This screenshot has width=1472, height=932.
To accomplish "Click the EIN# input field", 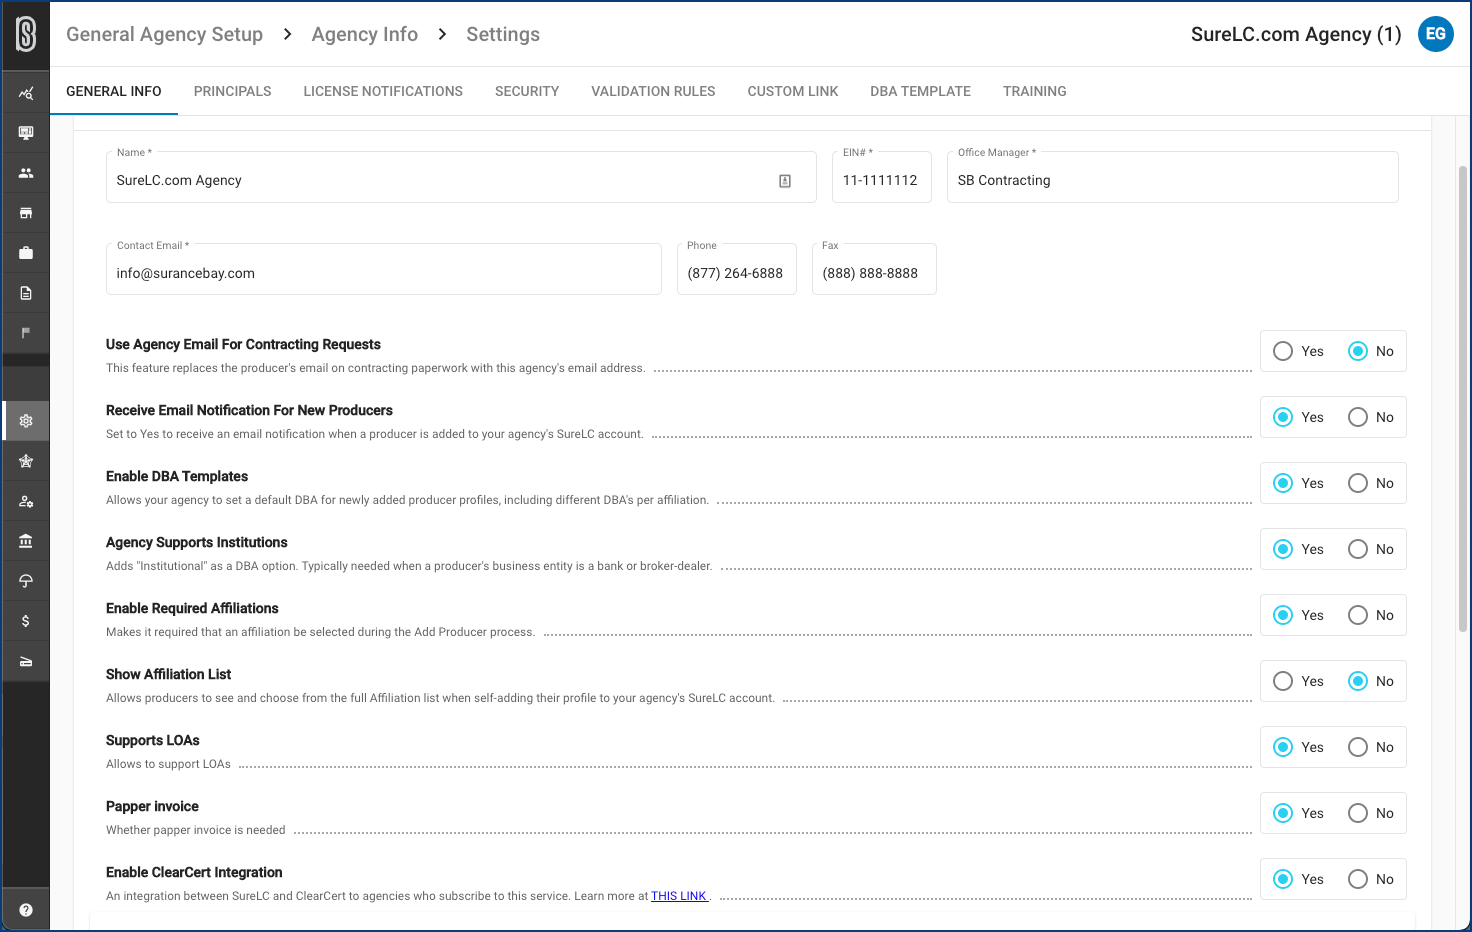I will click(x=882, y=177).
